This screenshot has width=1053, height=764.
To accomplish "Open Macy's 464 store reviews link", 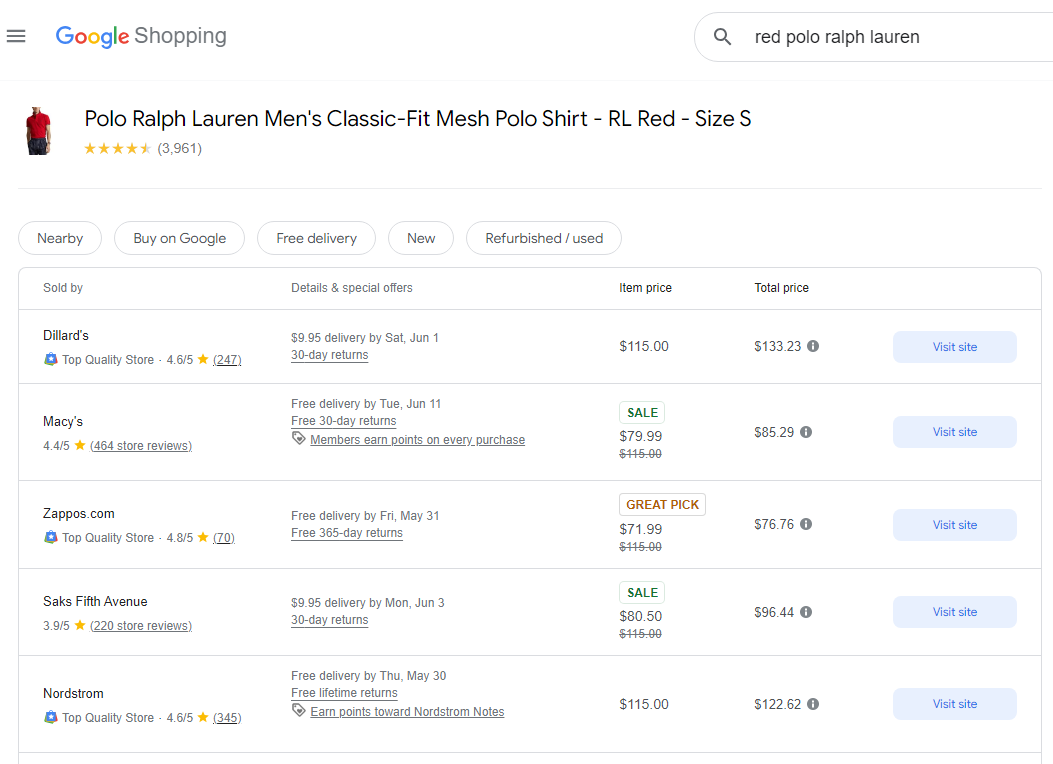I will [141, 446].
